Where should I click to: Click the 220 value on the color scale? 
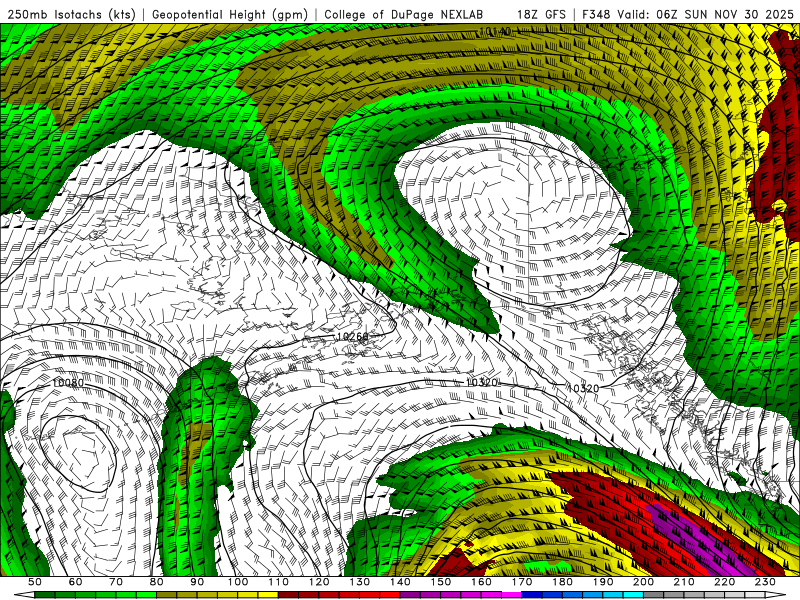tap(724, 582)
